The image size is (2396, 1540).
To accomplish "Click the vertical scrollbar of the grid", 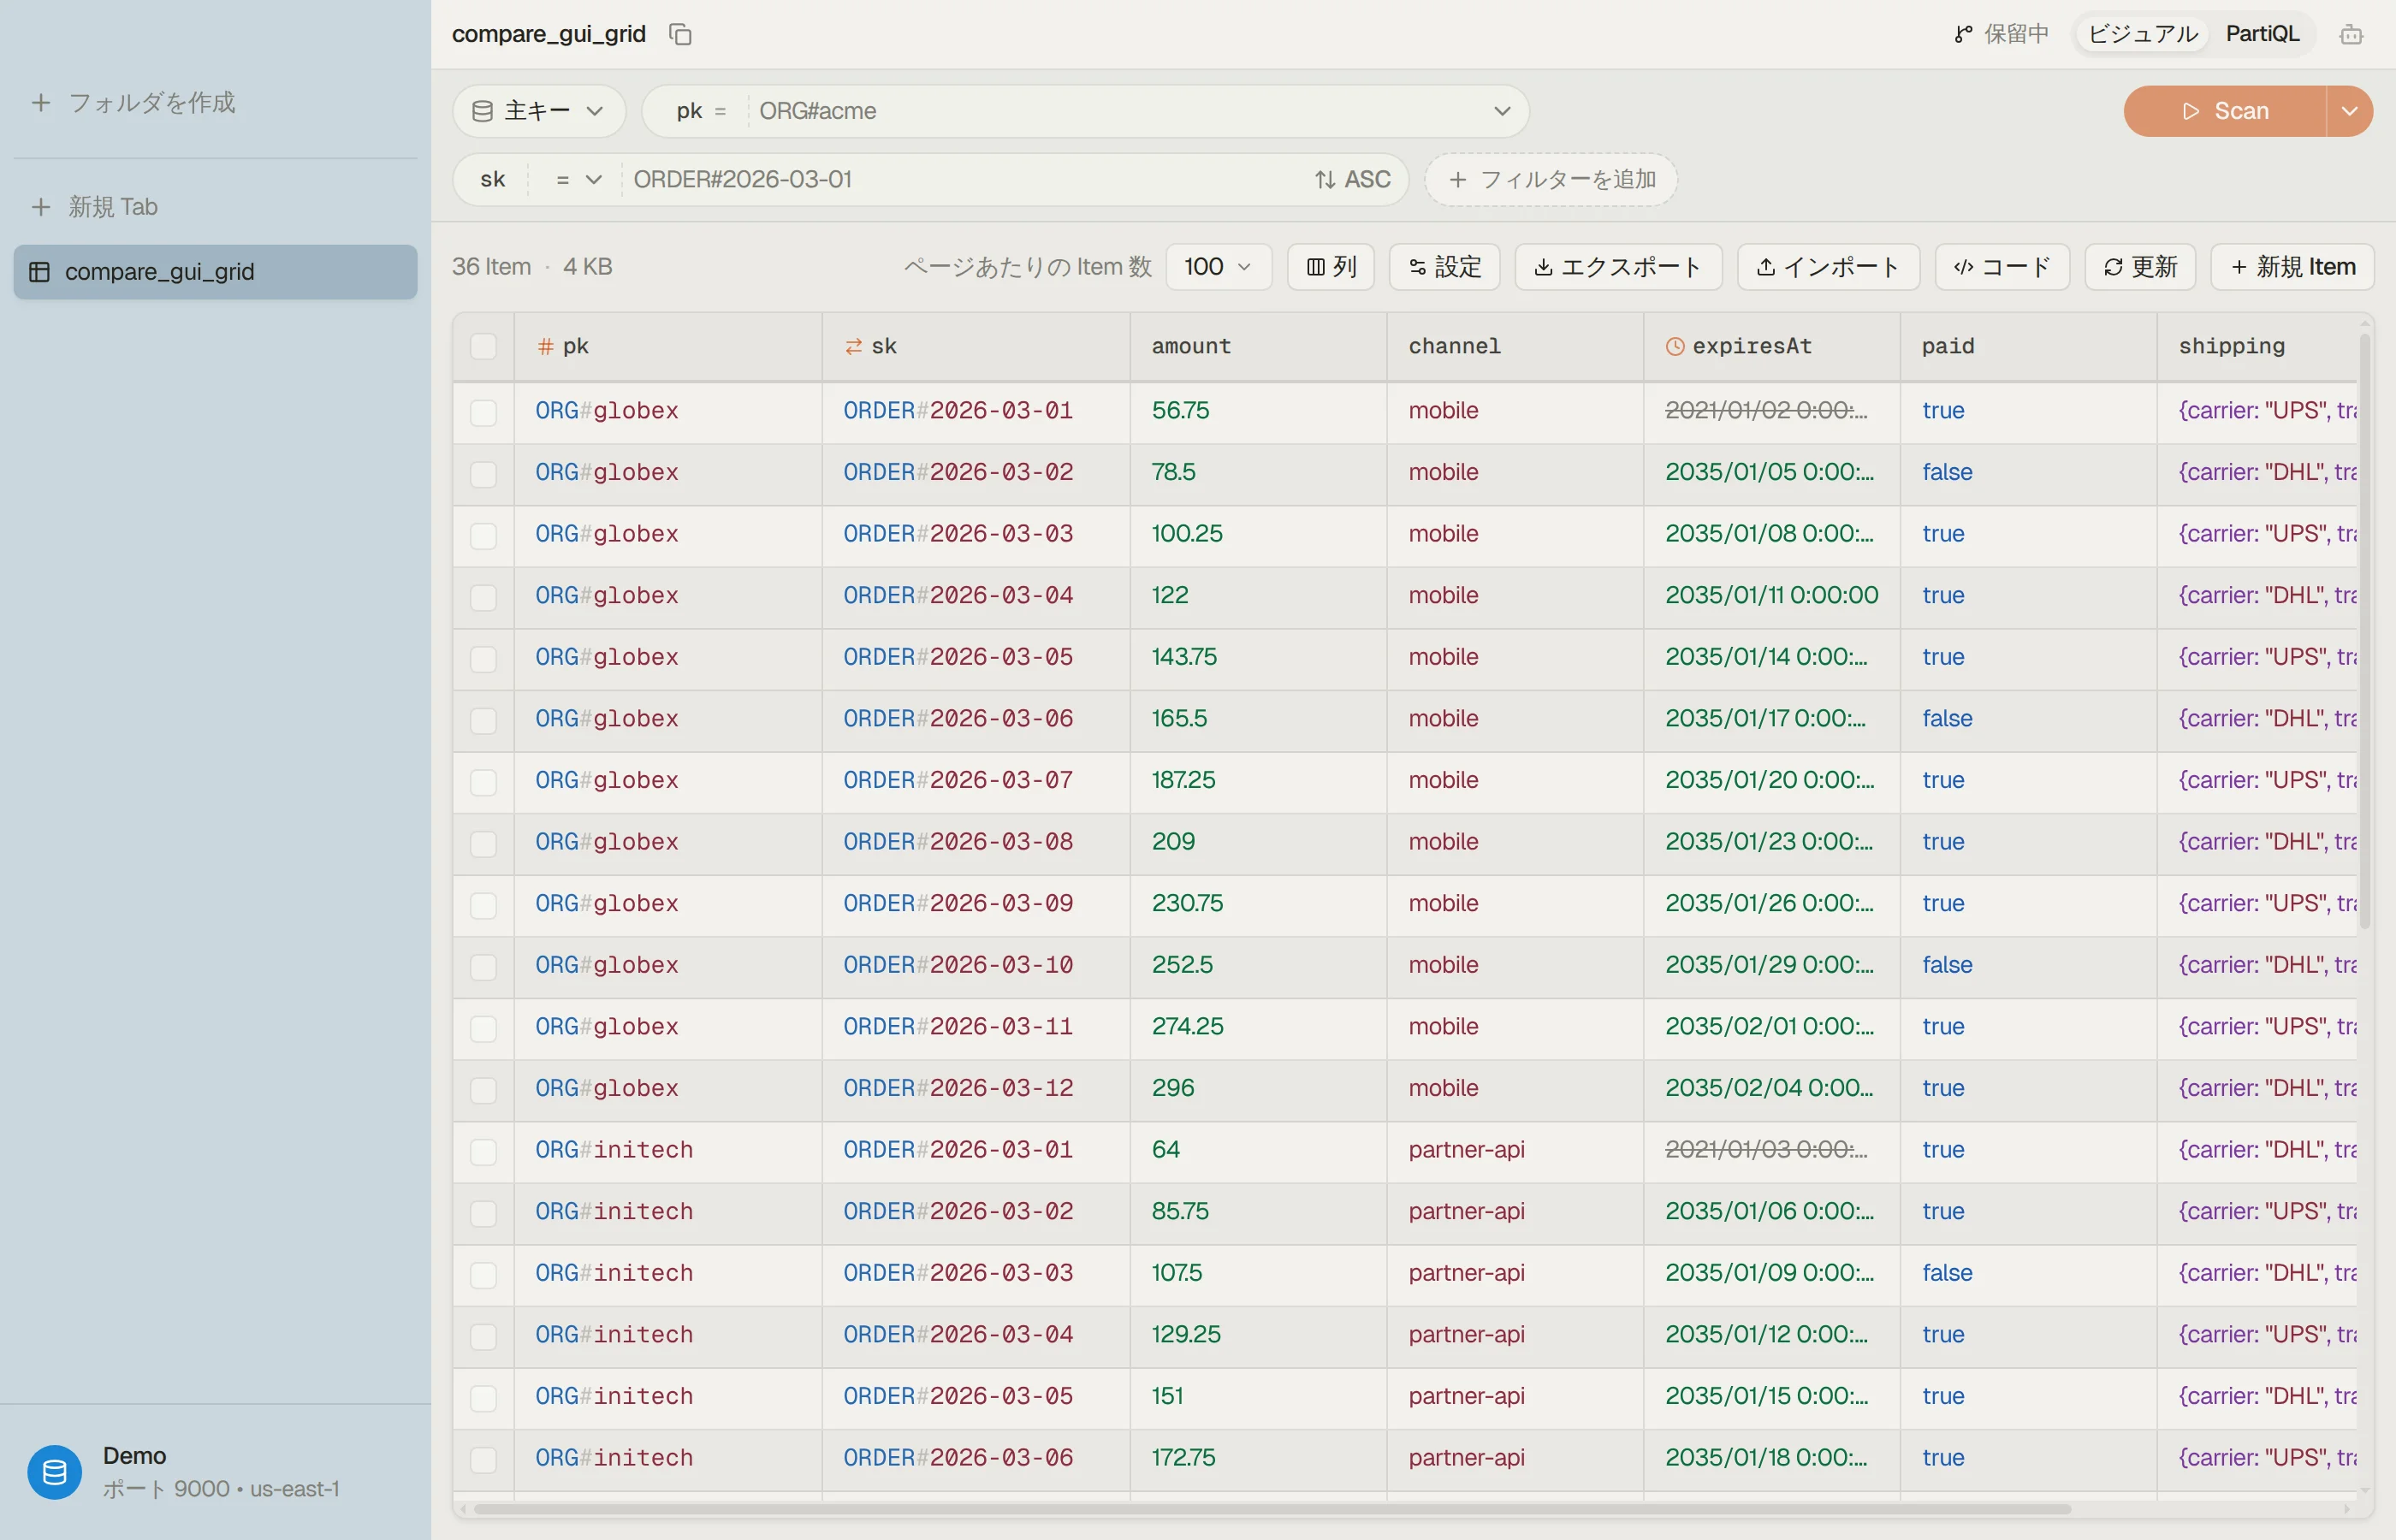I will (2365, 632).
